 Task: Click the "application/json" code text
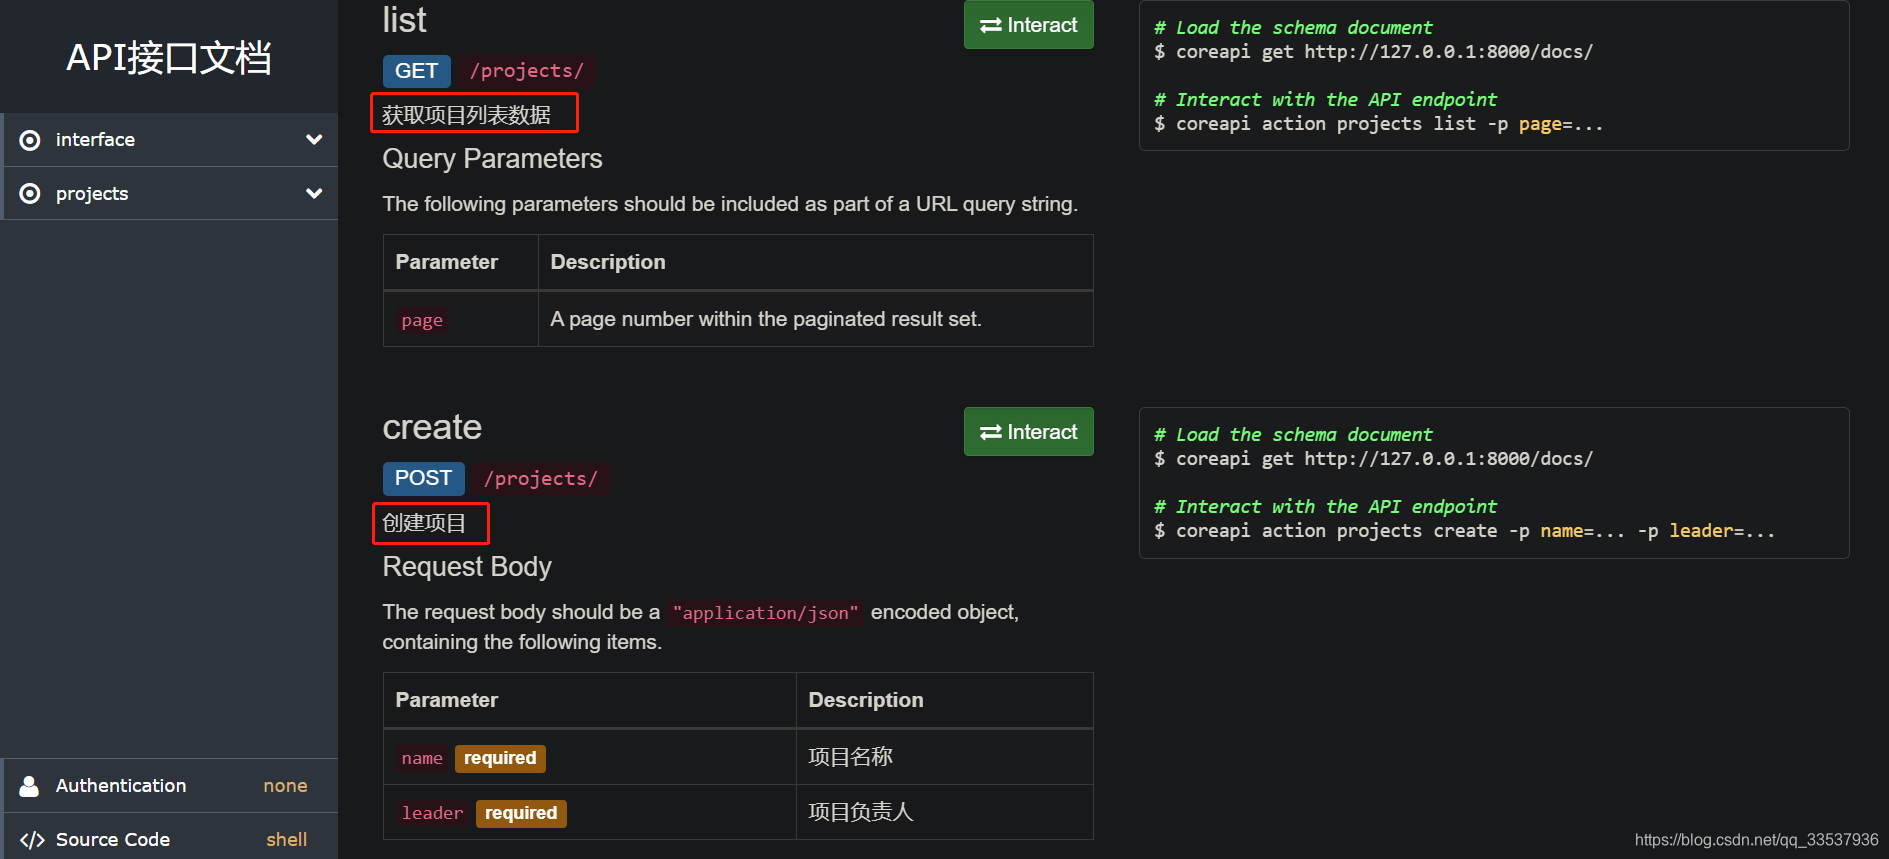coord(766,613)
